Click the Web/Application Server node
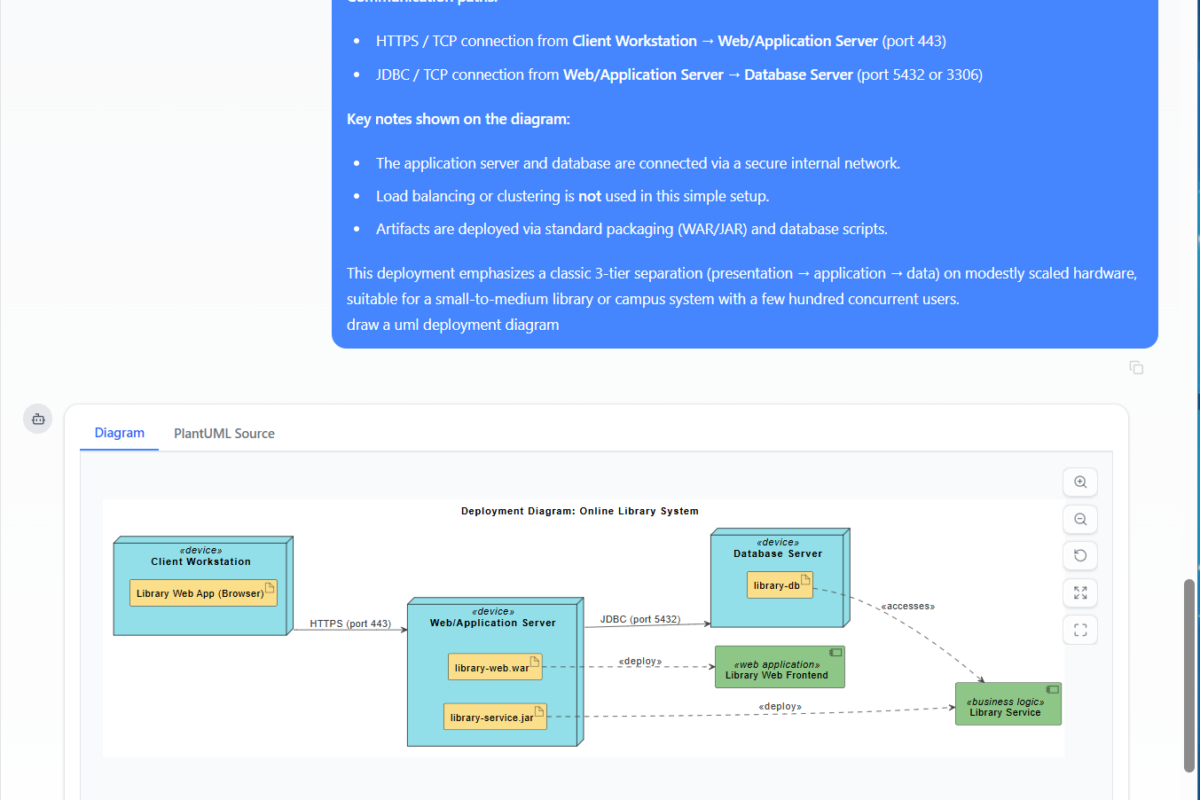Viewport: 1200px width, 800px height. (x=490, y=622)
